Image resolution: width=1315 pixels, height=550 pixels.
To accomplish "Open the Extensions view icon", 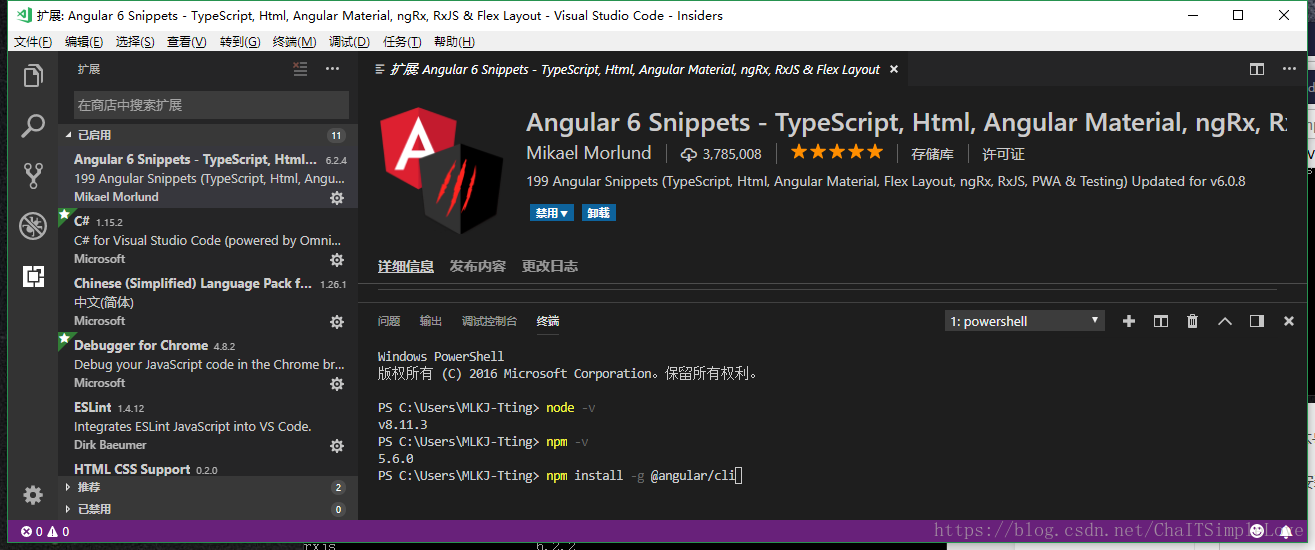I will [33, 276].
